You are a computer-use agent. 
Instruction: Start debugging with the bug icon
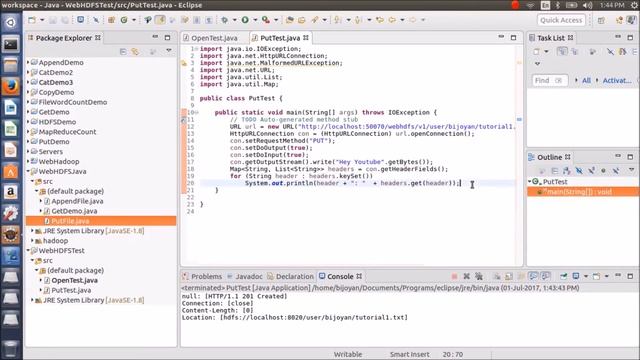(x=224, y=20)
